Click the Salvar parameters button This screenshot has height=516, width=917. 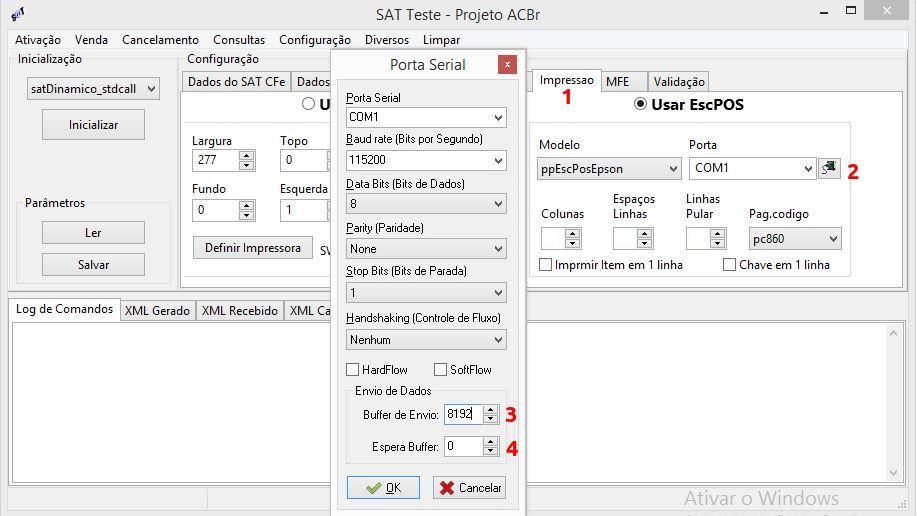click(94, 264)
